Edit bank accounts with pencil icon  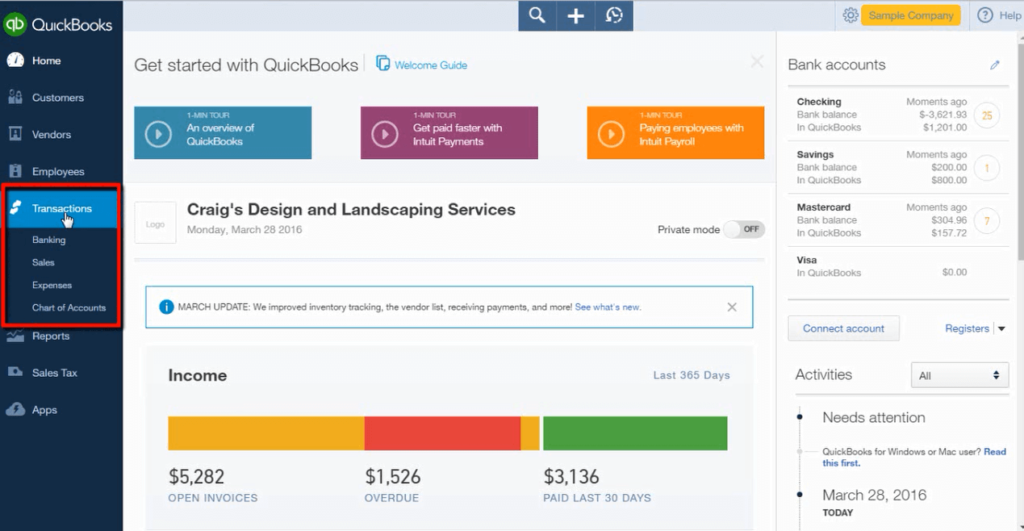click(995, 65)
